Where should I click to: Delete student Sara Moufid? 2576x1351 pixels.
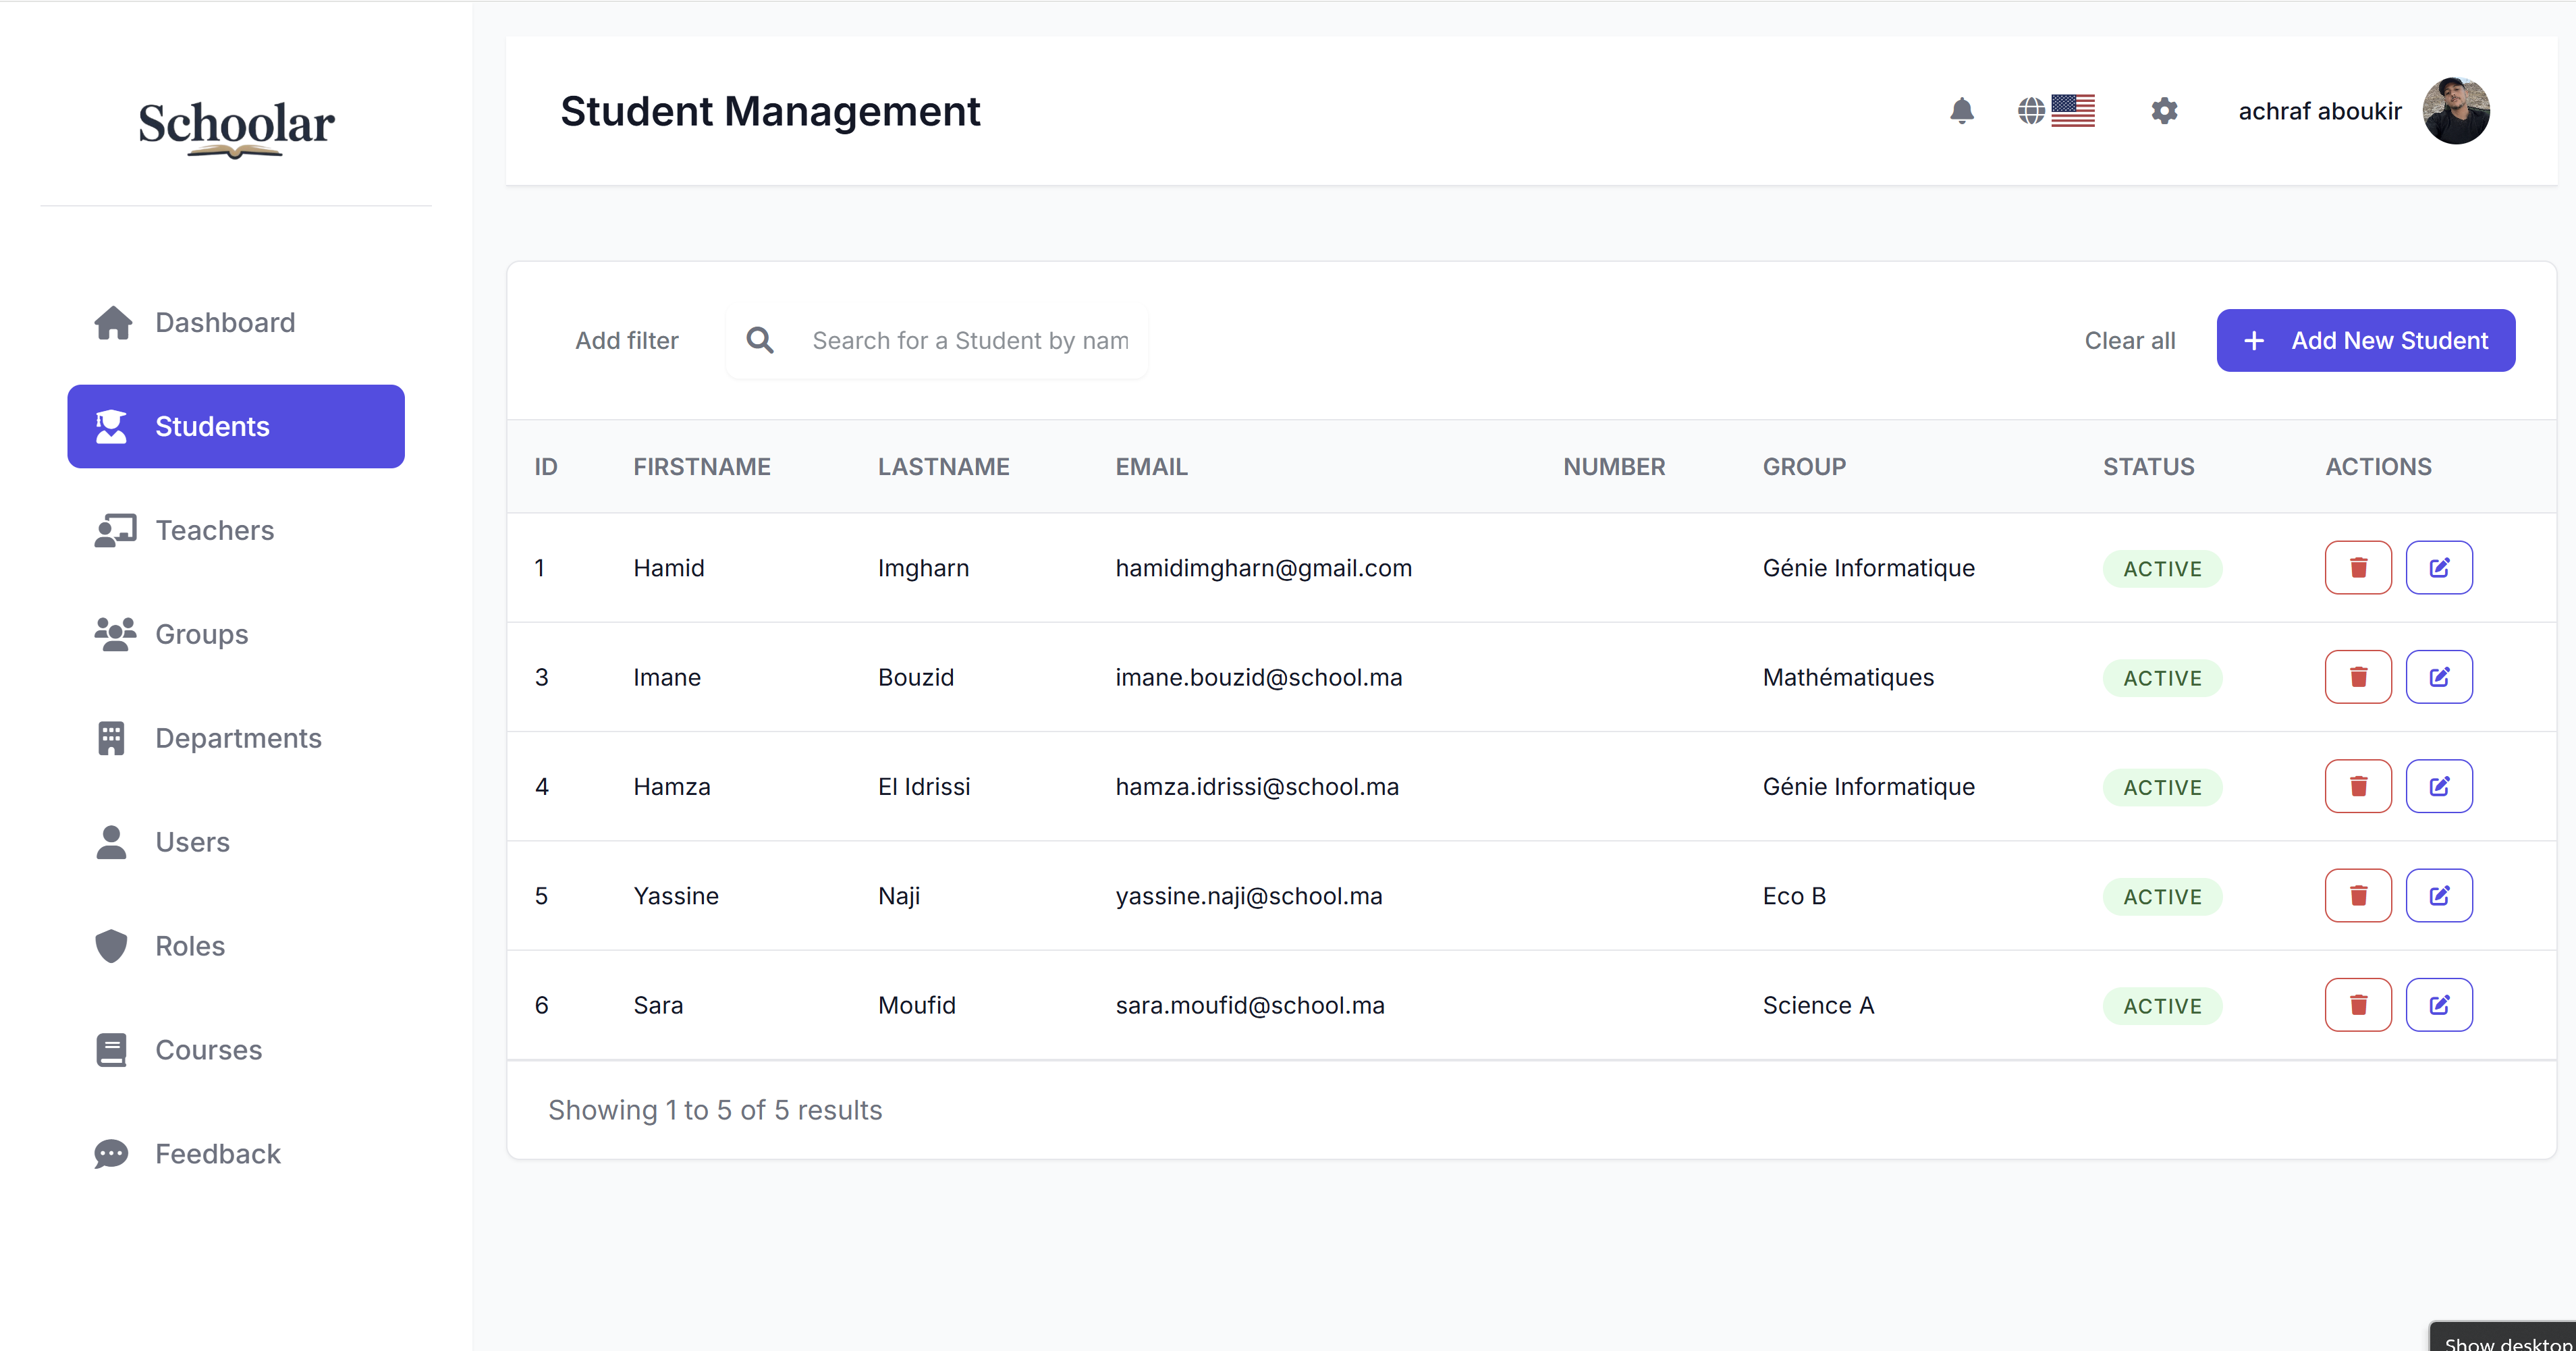point(2358,1005)
